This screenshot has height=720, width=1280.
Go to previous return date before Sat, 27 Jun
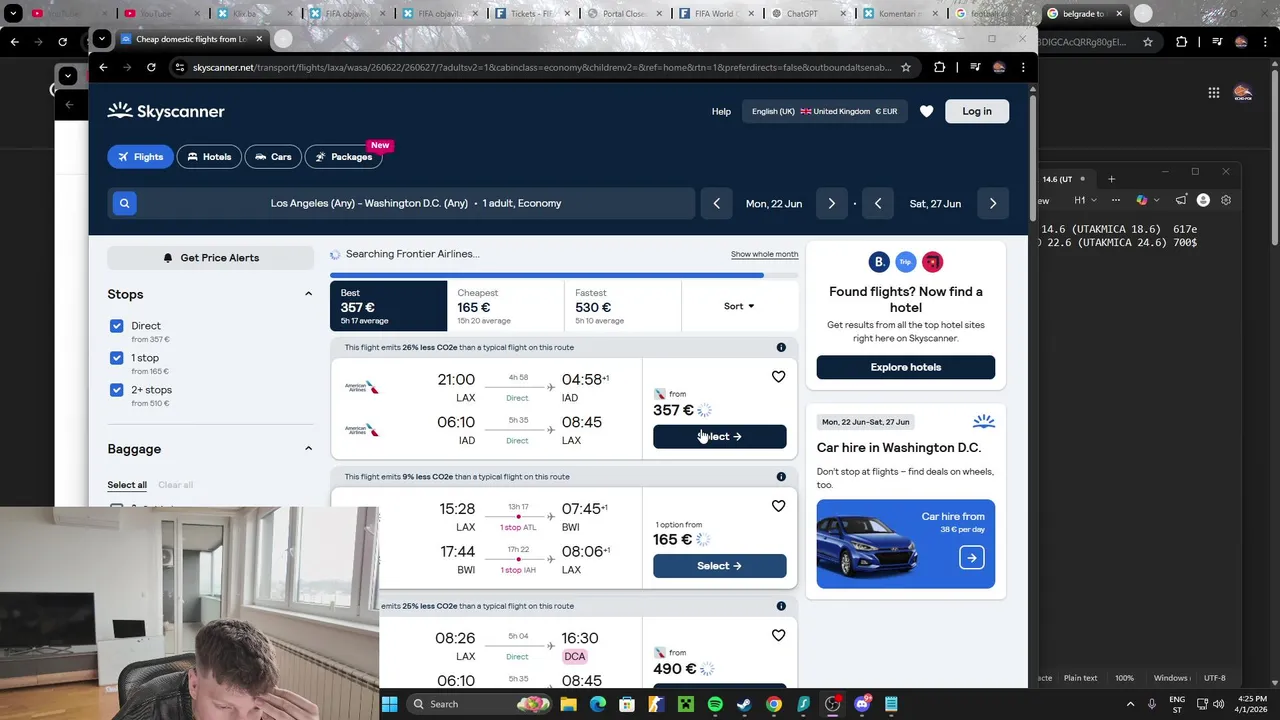(877, 203)
